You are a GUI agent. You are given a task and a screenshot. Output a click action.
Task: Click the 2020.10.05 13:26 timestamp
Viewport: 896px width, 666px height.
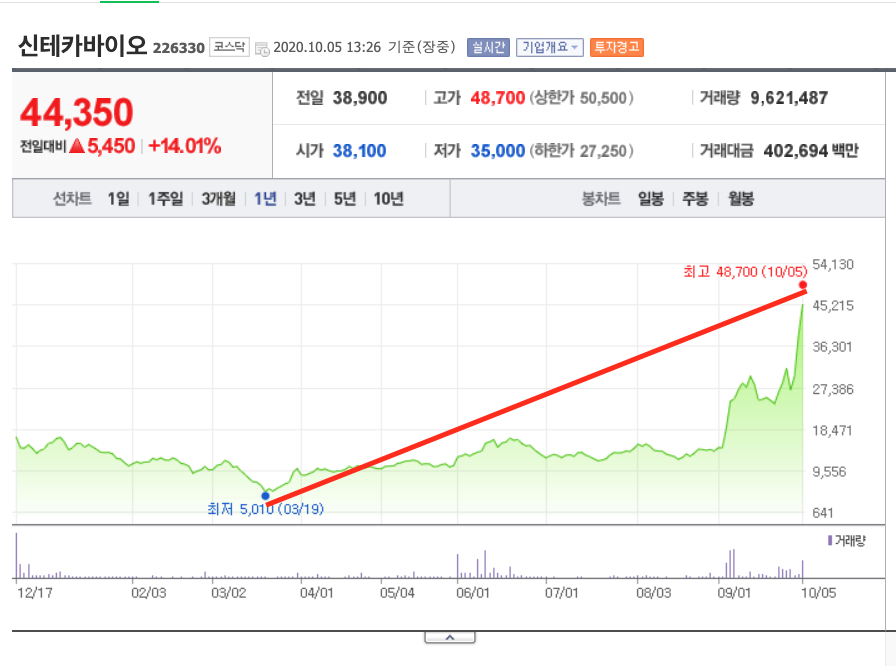(327, 47)
